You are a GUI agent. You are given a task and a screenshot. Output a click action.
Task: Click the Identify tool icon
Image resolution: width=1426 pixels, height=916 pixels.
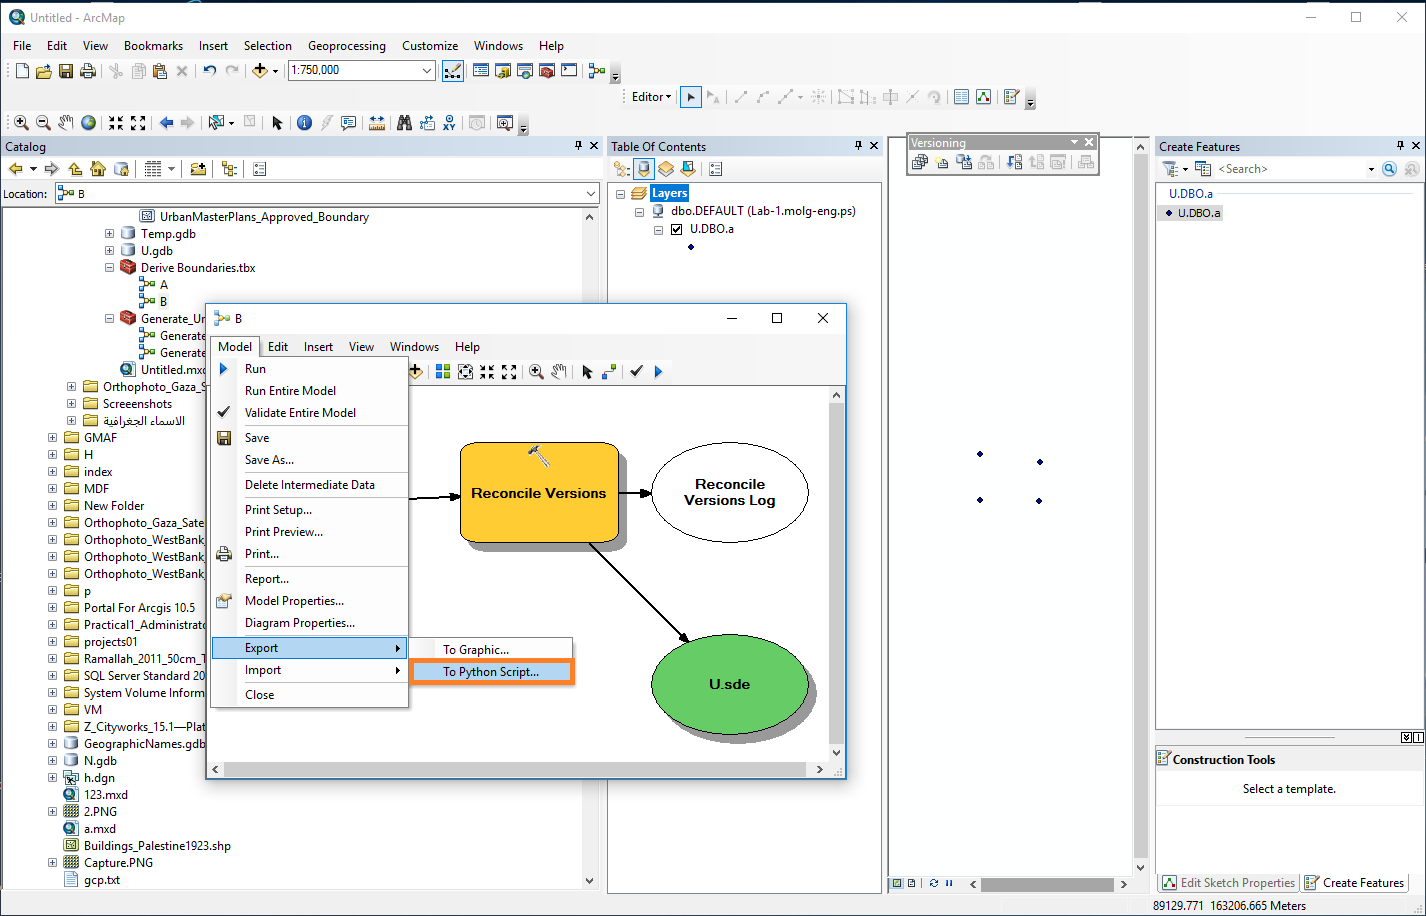(304, 123)
